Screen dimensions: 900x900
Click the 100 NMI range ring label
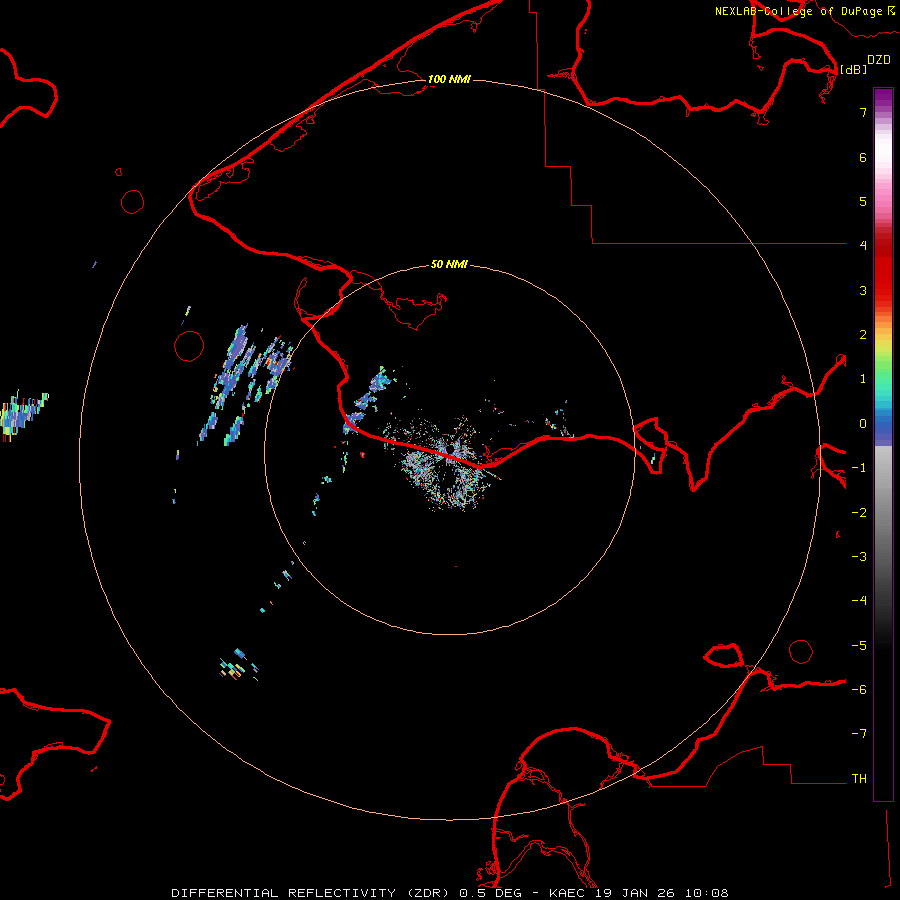click(449, 79)
